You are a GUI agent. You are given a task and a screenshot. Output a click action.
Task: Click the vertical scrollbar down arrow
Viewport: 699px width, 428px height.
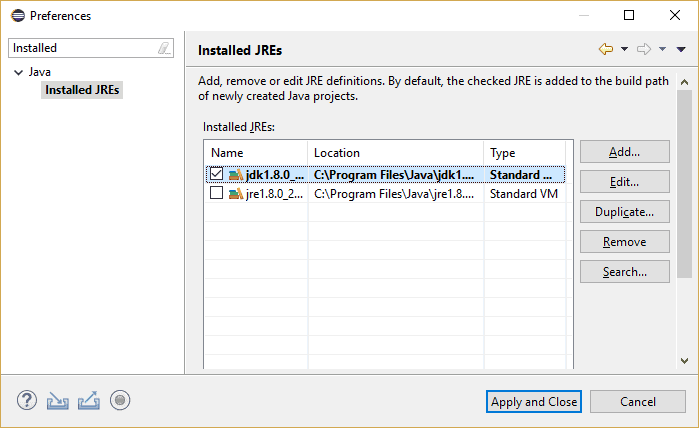684,361
